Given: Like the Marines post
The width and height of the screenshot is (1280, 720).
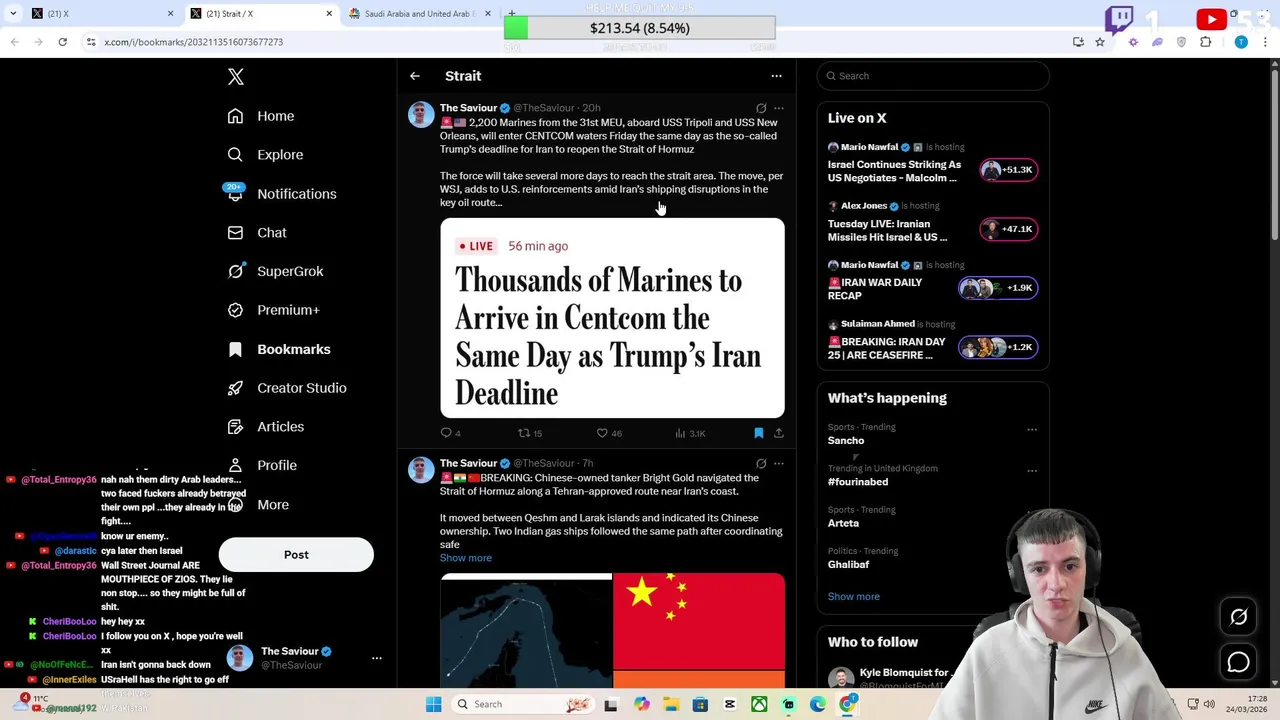Looking at the screenshot, I should click(x=609, y=433).
